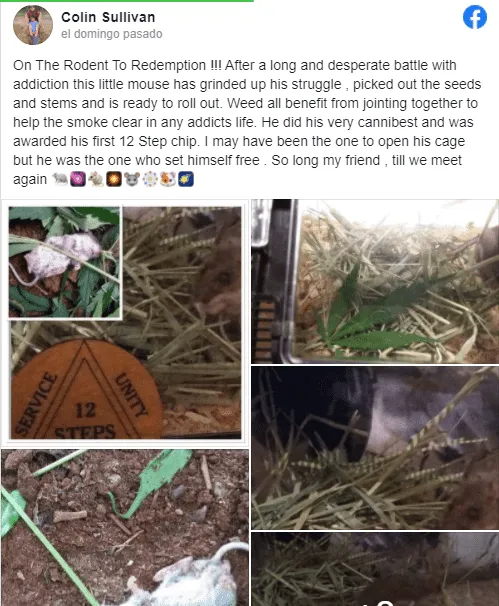The width and height of the screenshot is (499, 606).
Task: Open the dark hay close-up photo
Action: (375, 448)
